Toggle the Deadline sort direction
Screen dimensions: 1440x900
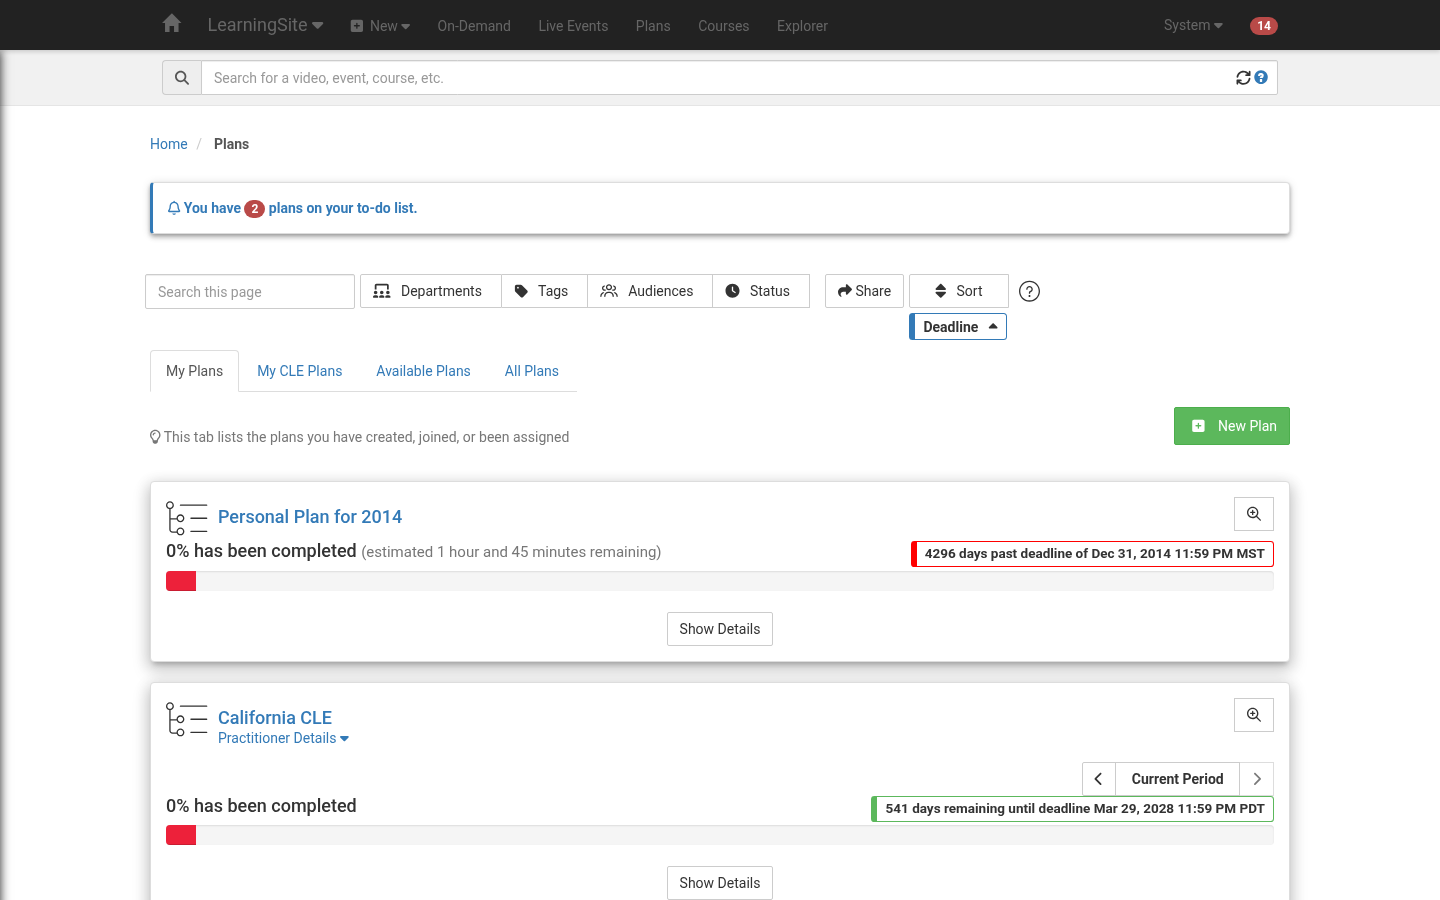pyautogui.click(x=958, y=327)
